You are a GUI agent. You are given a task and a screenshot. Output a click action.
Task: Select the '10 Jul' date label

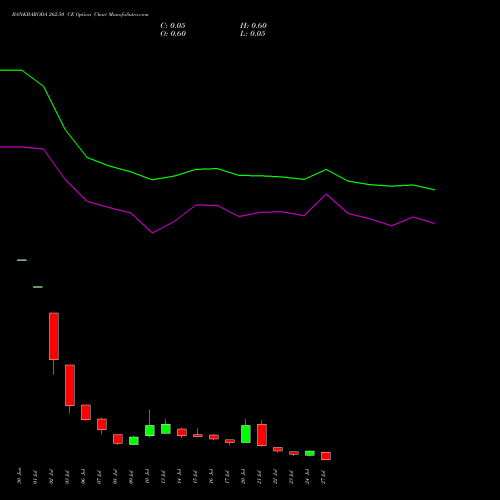(x=147, y=476)
